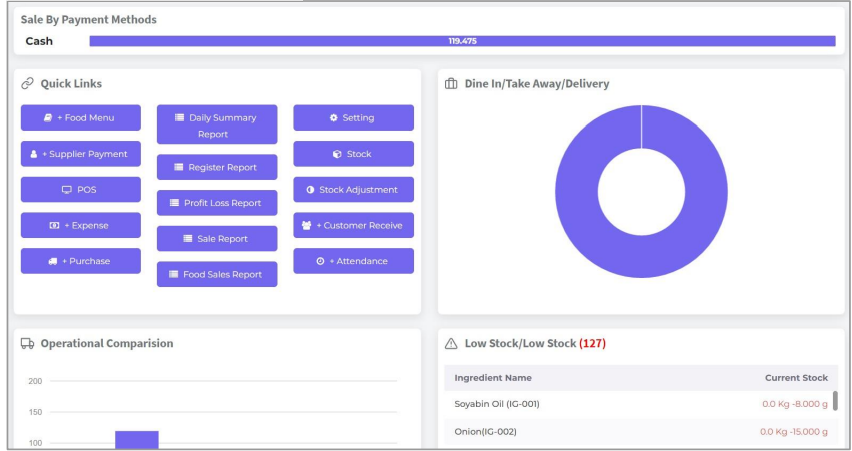Click the chain-link icon beside Quick Links
Screen dimensions: 852x451
[27, 84]
